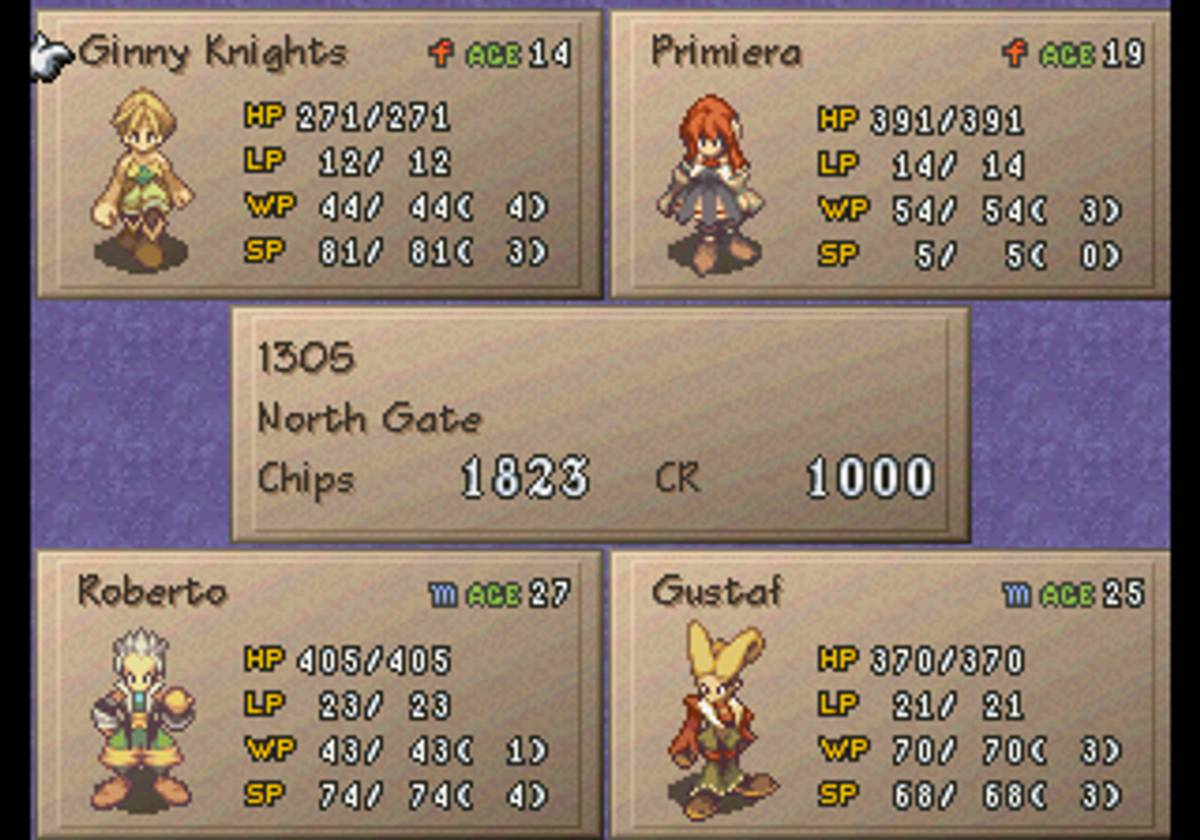Click the CR value 1000
Image resolution: width=1200 pixels, height=840 pixels.
(870, 479)
